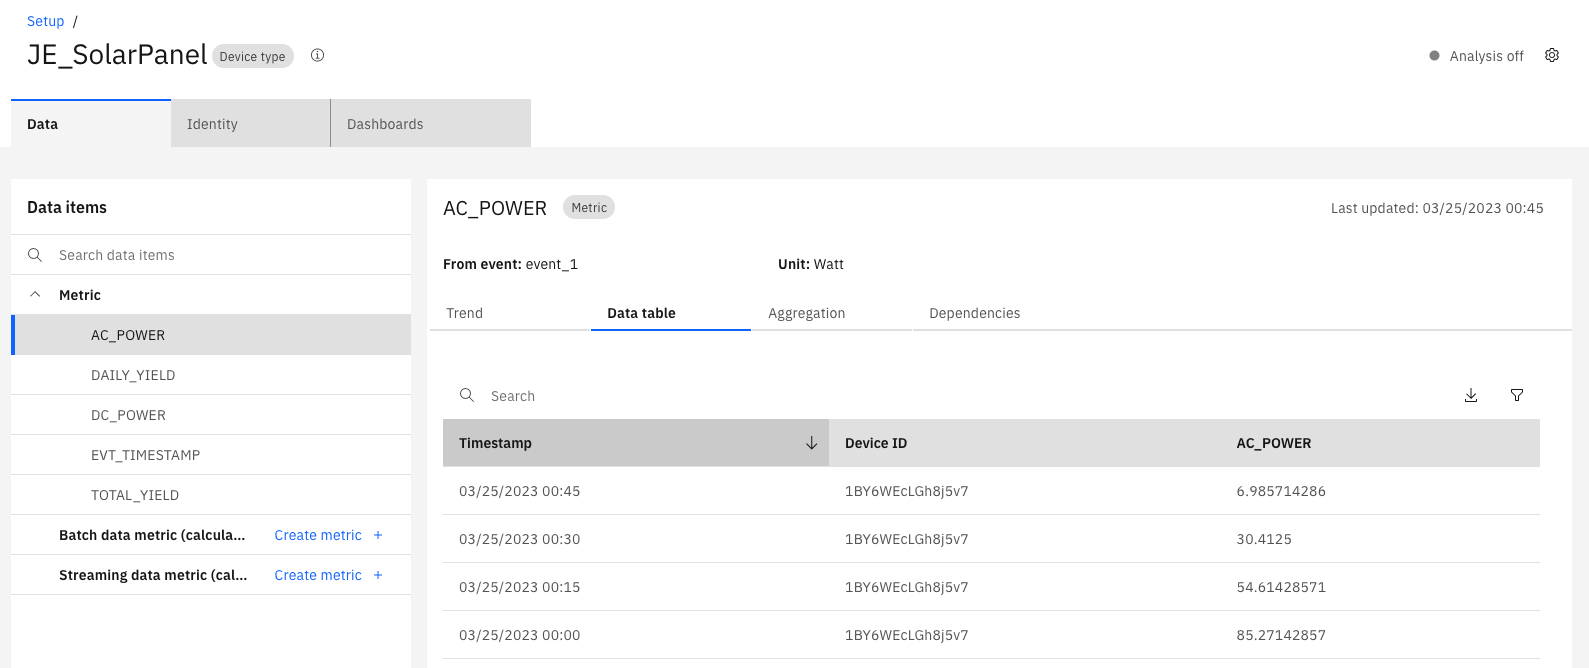Click plus icon for Batch data metric
Screen dimensions: 1589x668
point(378,535)
